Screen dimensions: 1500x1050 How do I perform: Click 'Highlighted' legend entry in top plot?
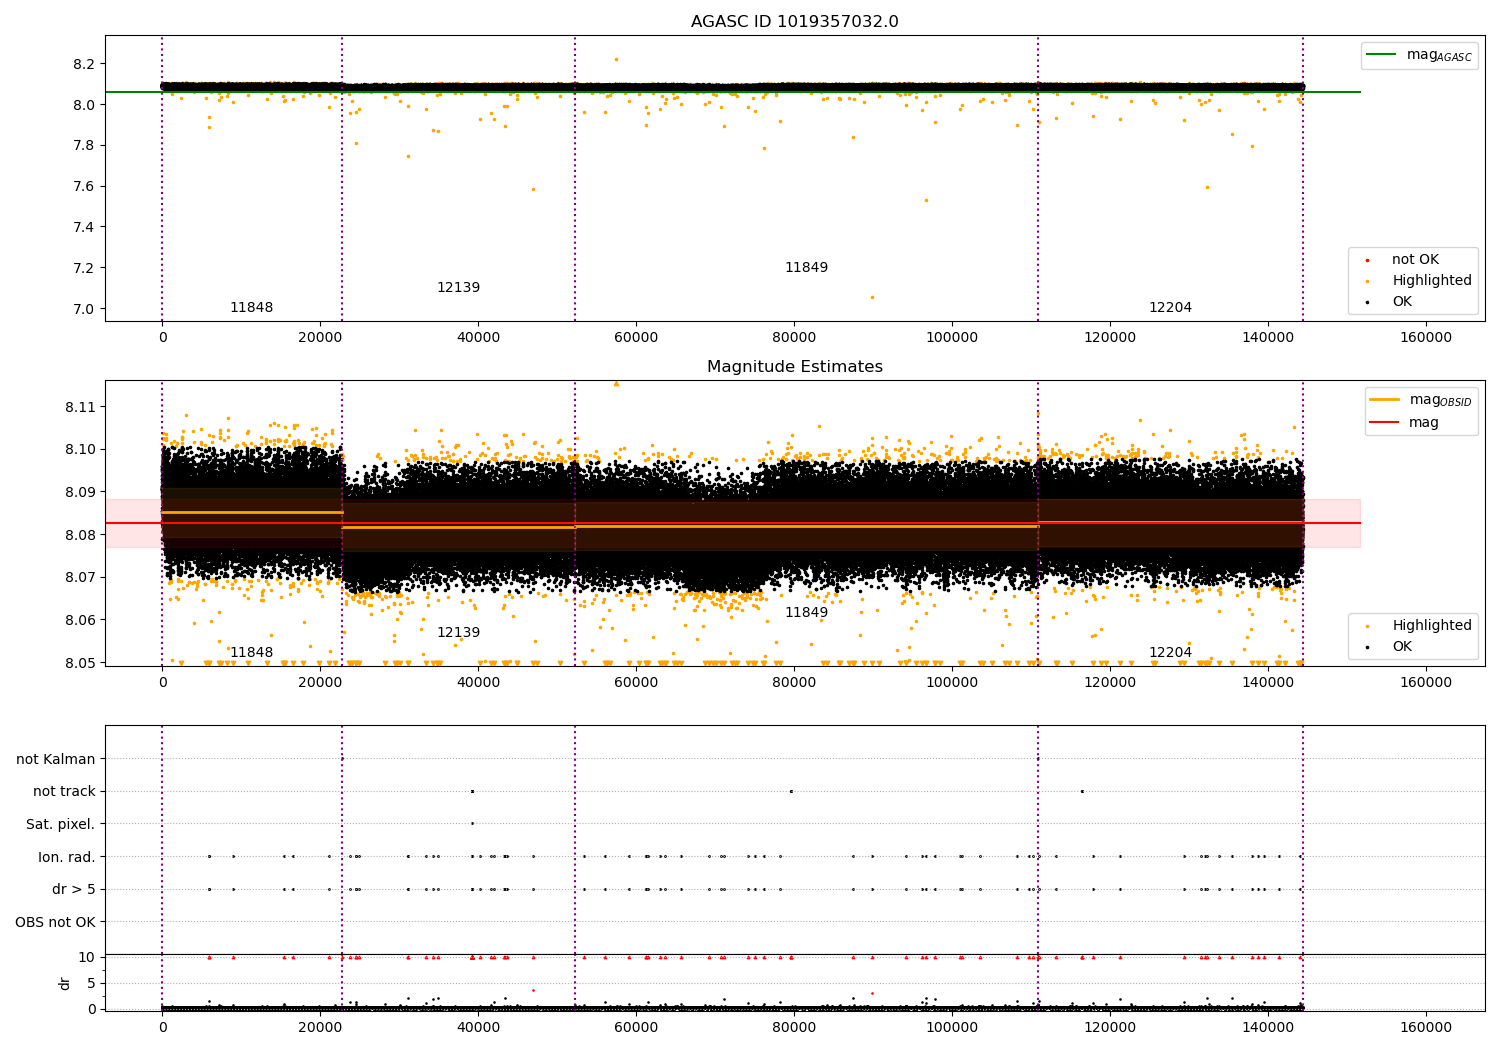click(1432, 281)
